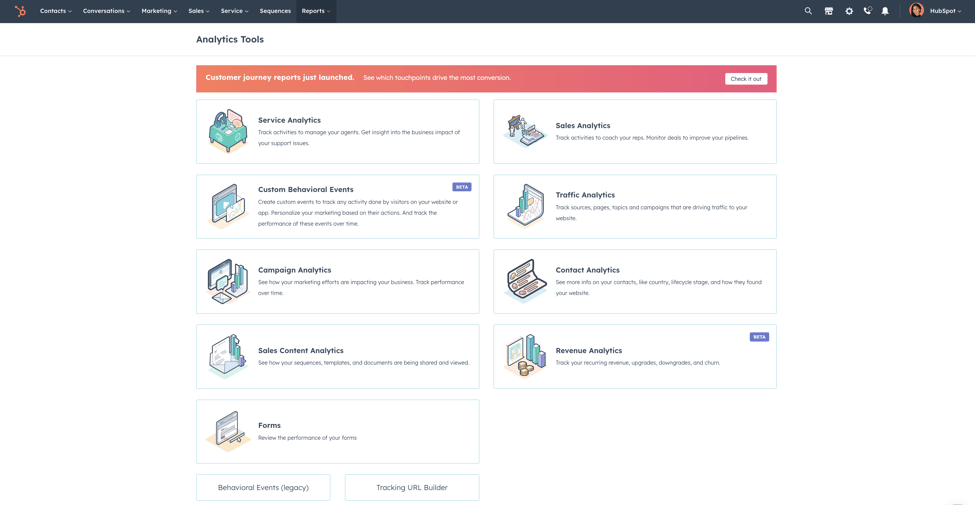The width and height of the screenshot is (975, 505).
Task: Open Behavioral Events (legacy)
Action: point(263,487)
